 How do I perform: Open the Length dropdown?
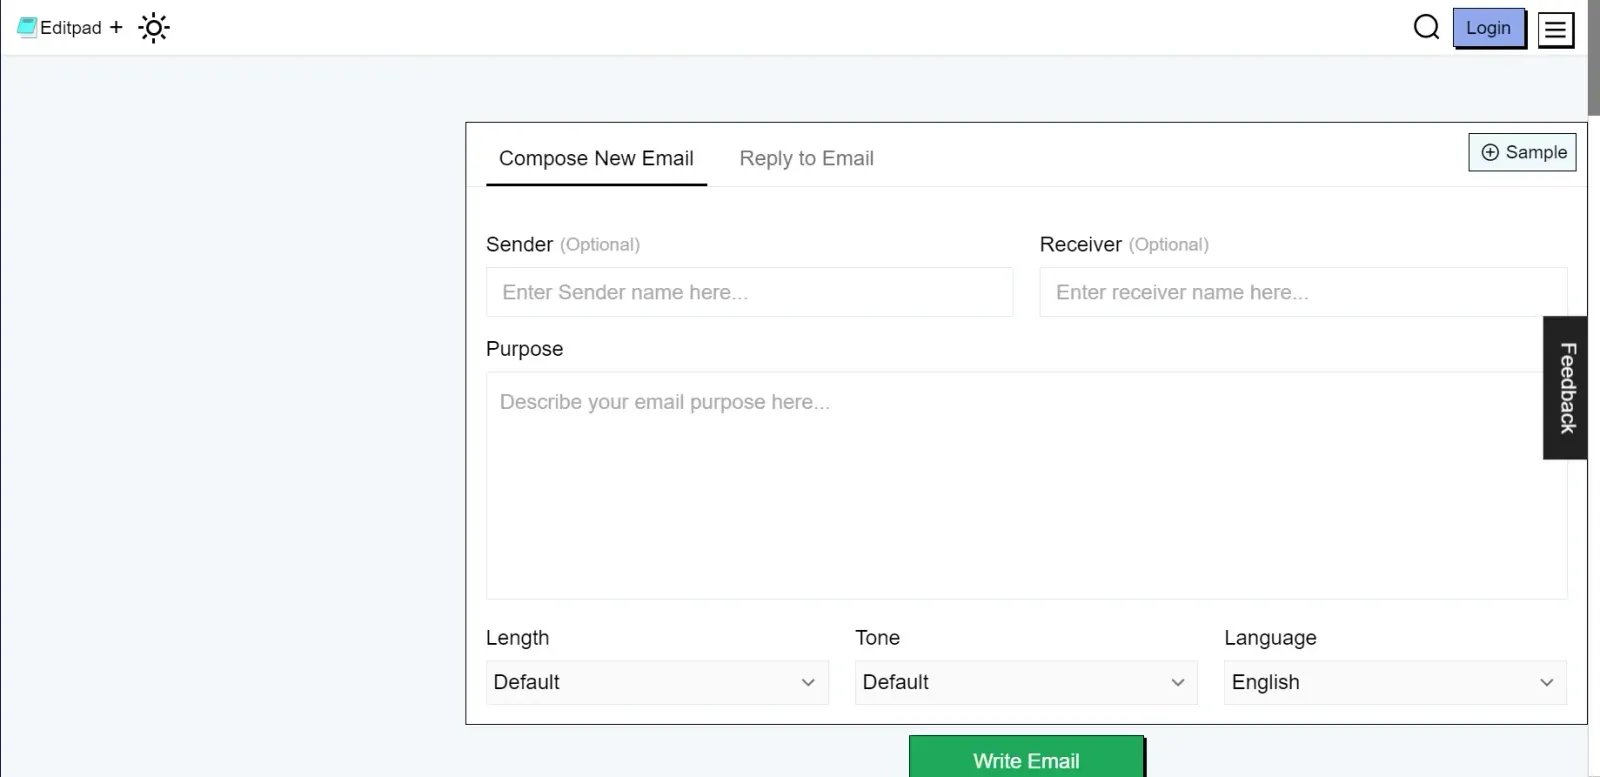pos(656,682)
